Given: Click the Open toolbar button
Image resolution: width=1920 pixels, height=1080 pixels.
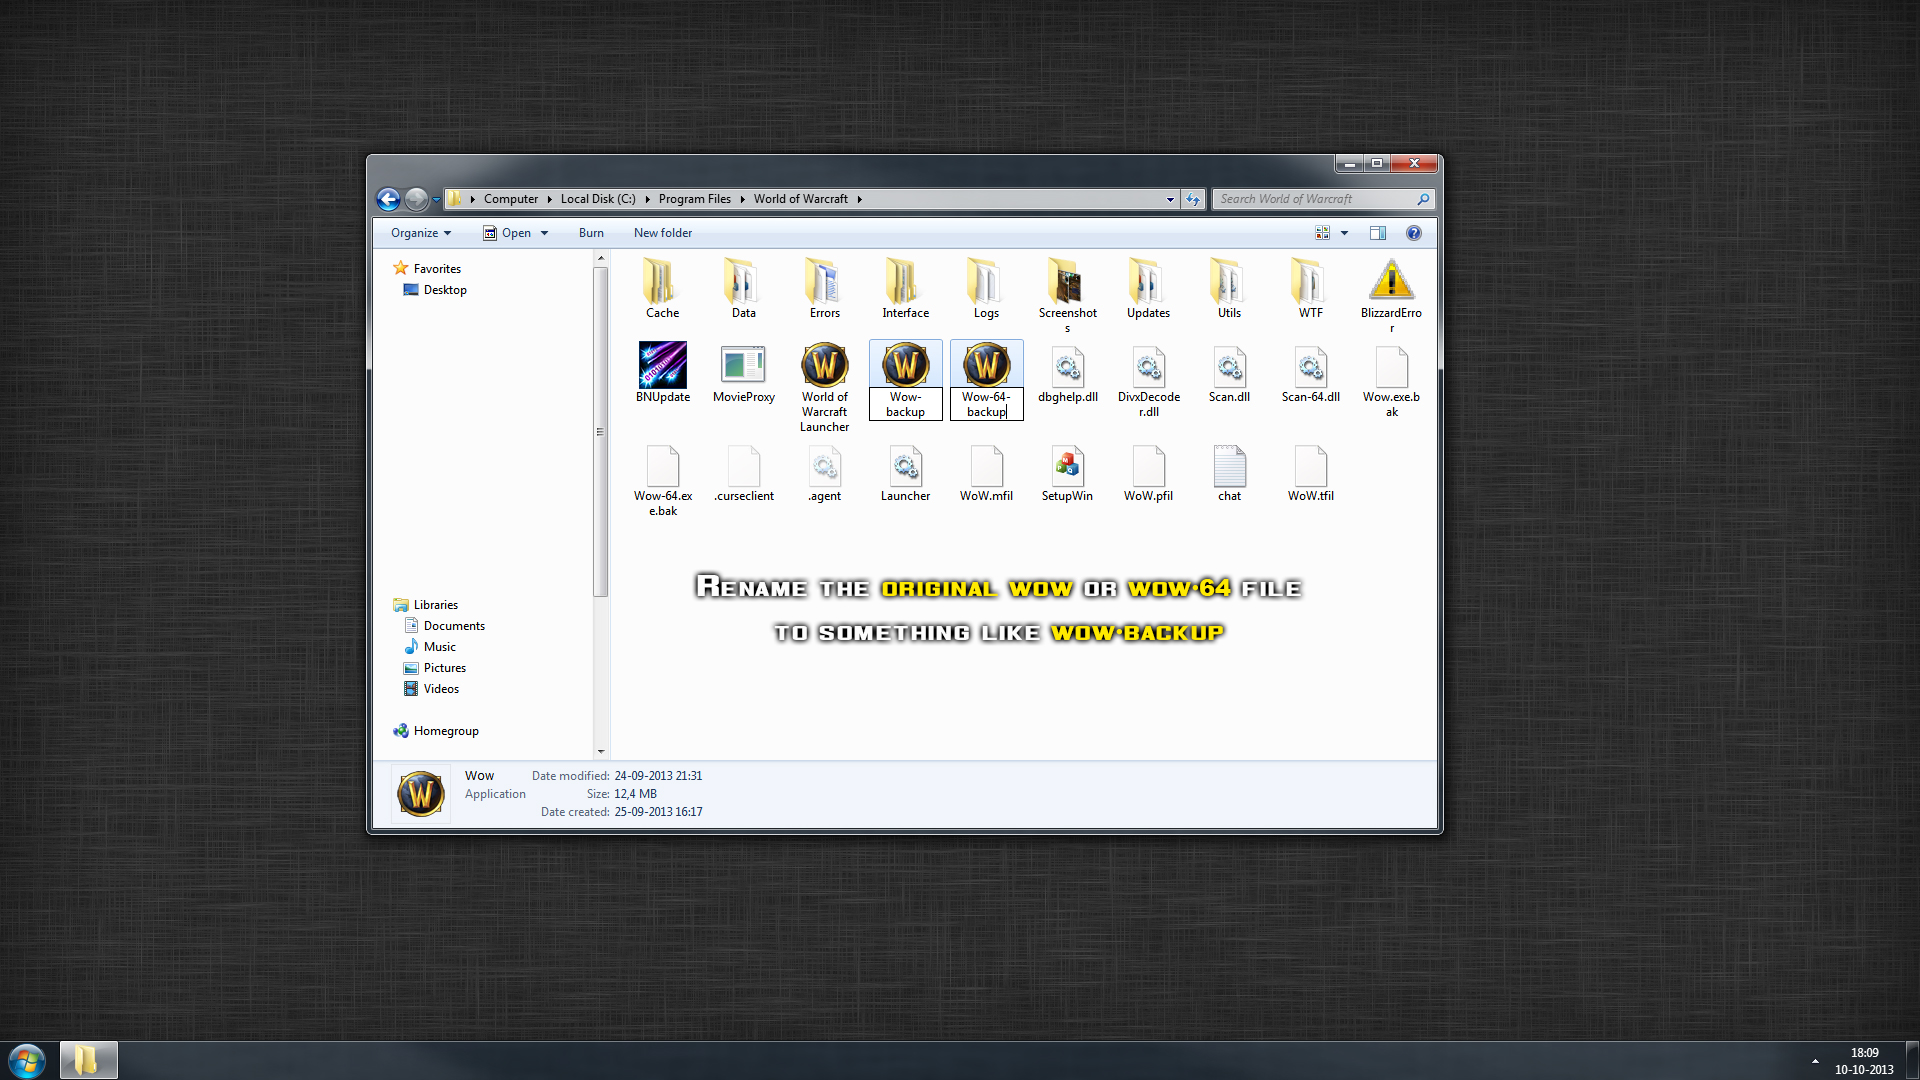Looking at the screenshot, I should pos(507,233).
